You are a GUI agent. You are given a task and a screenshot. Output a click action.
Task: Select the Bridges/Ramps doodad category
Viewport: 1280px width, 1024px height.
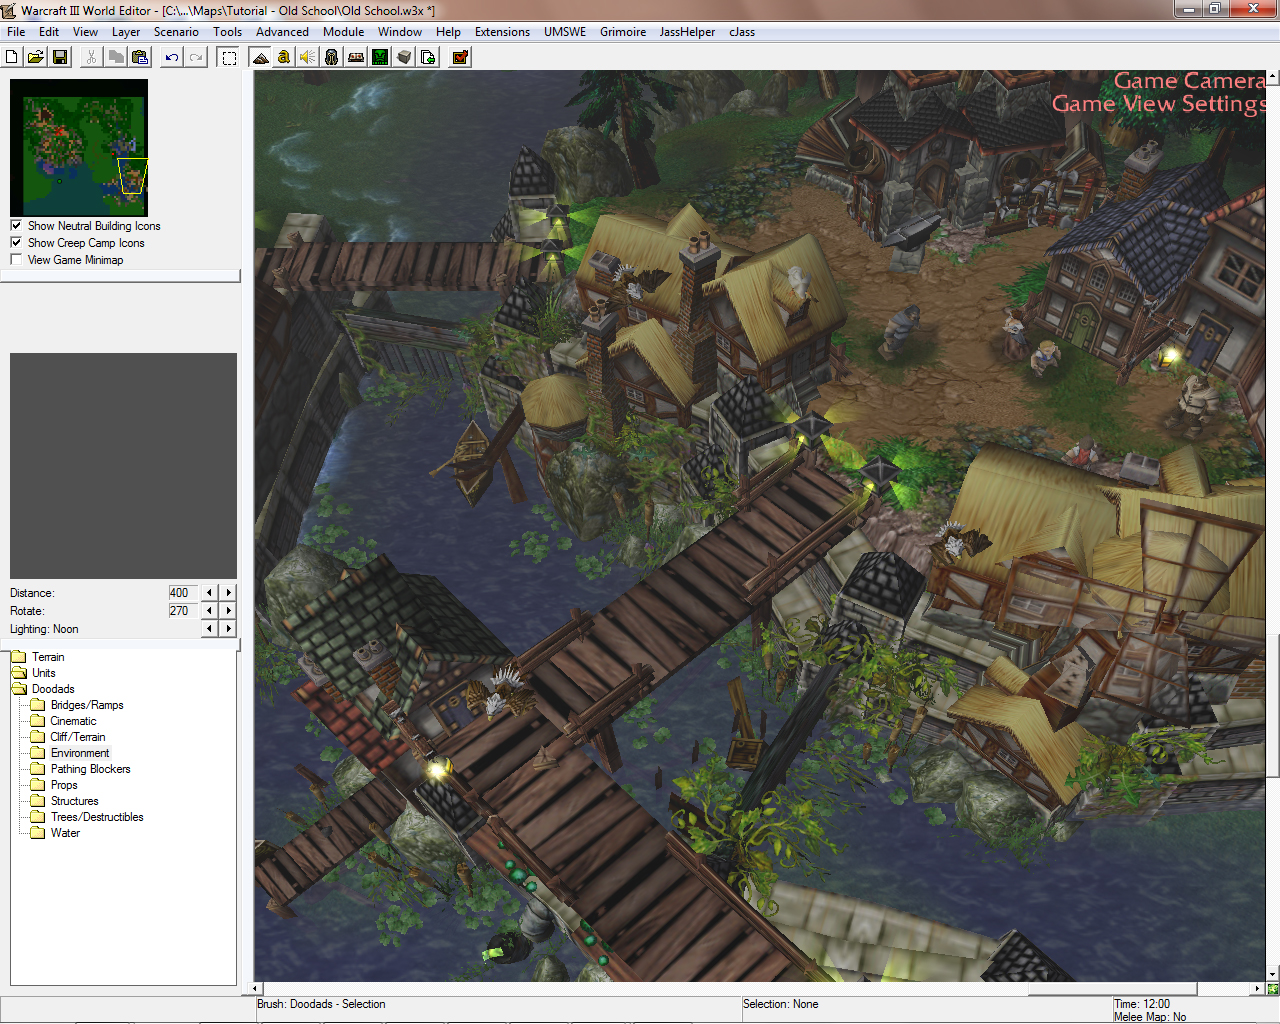click(87, 705)
